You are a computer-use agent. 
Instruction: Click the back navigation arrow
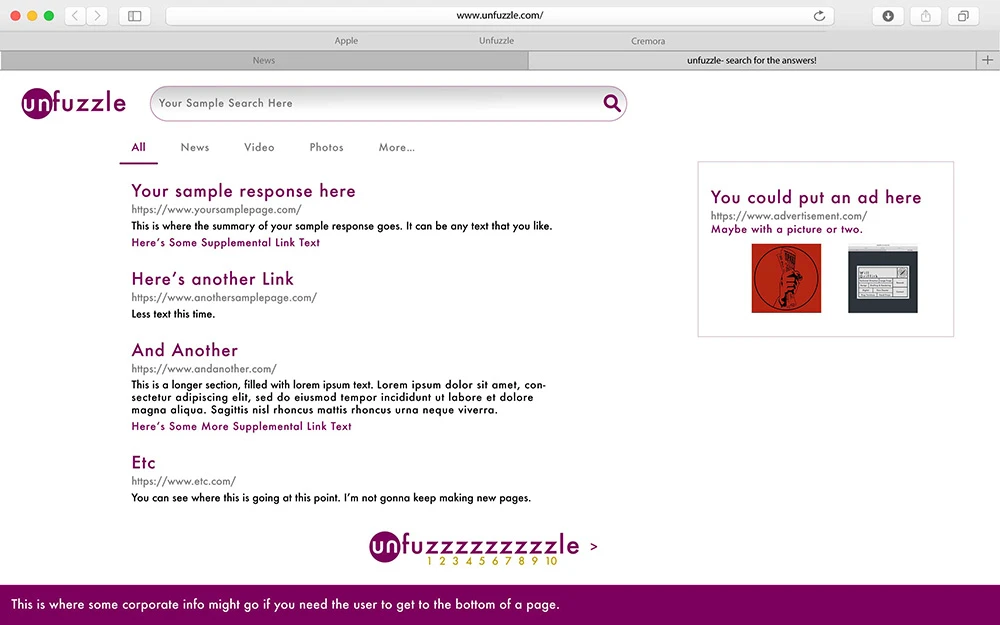point(73,16)
